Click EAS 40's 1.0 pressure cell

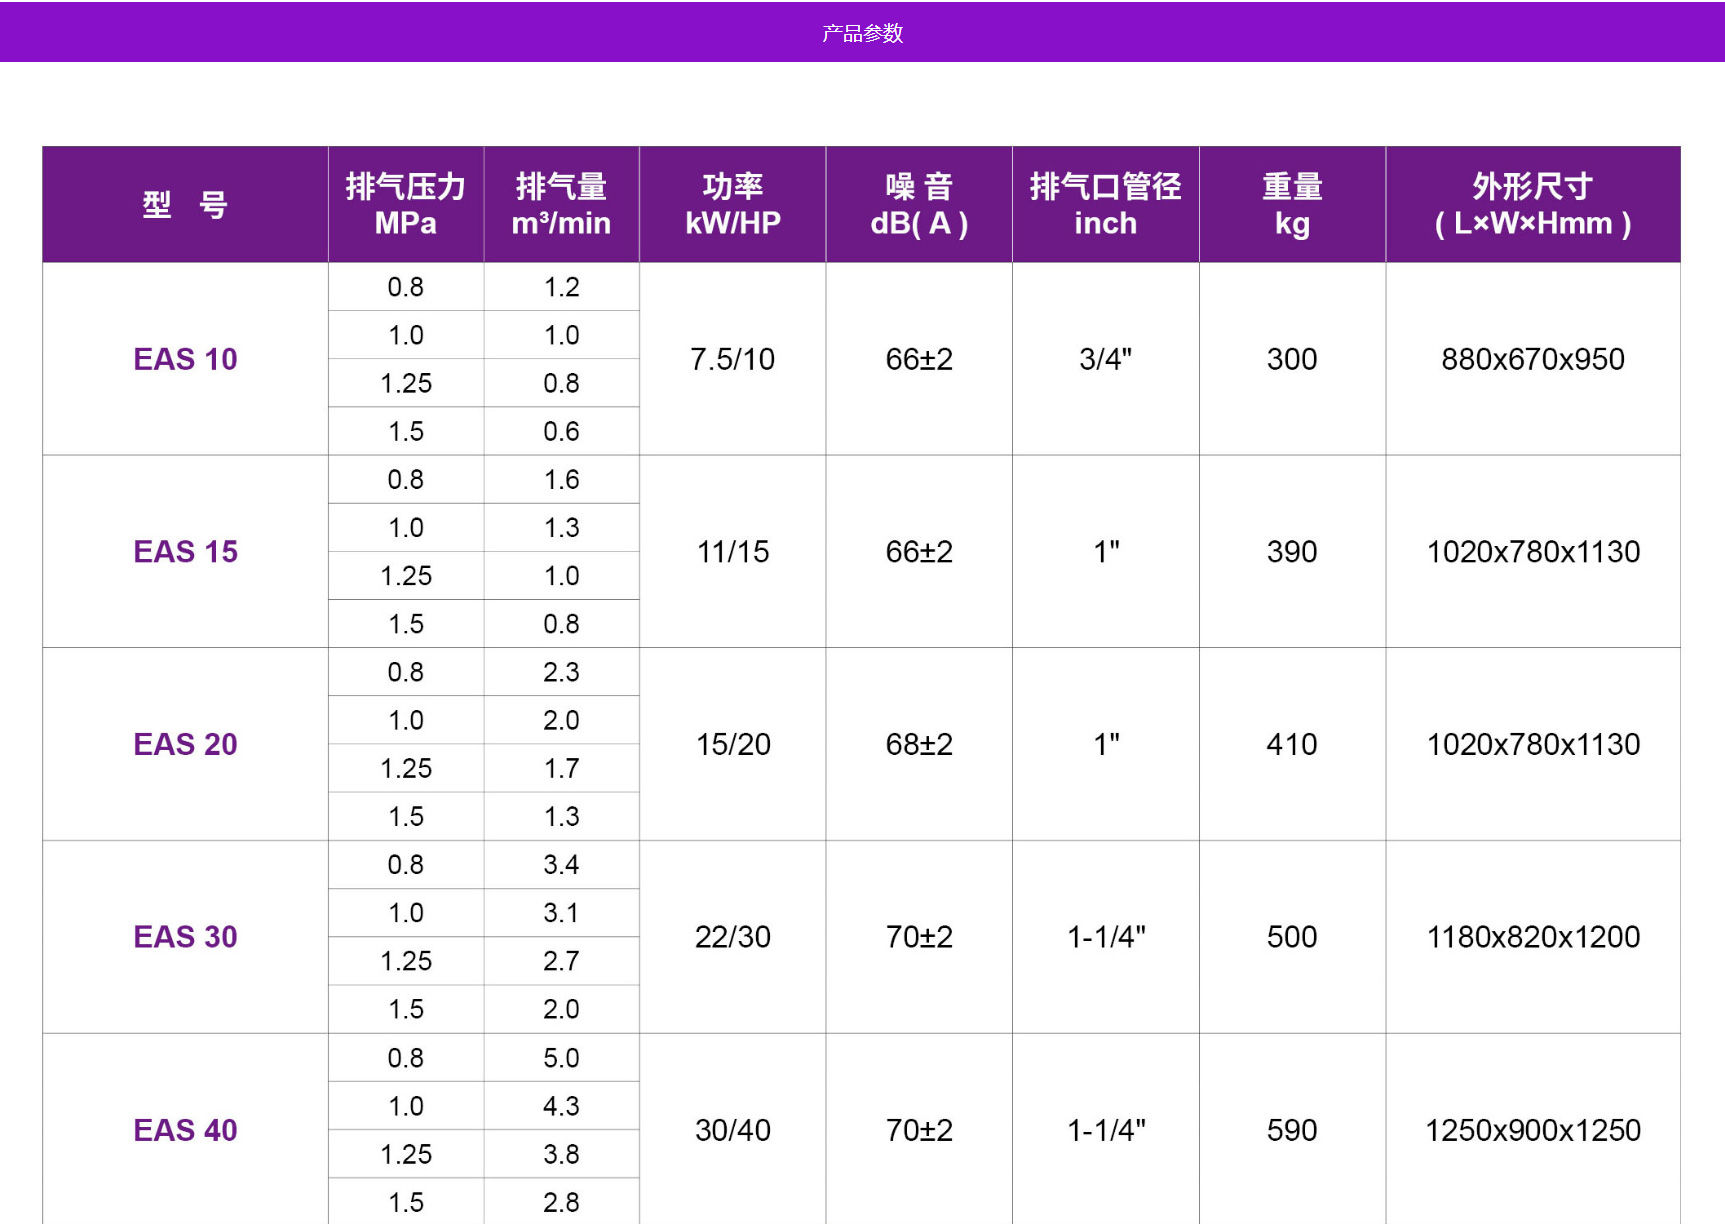click(x=406, y=1105)
